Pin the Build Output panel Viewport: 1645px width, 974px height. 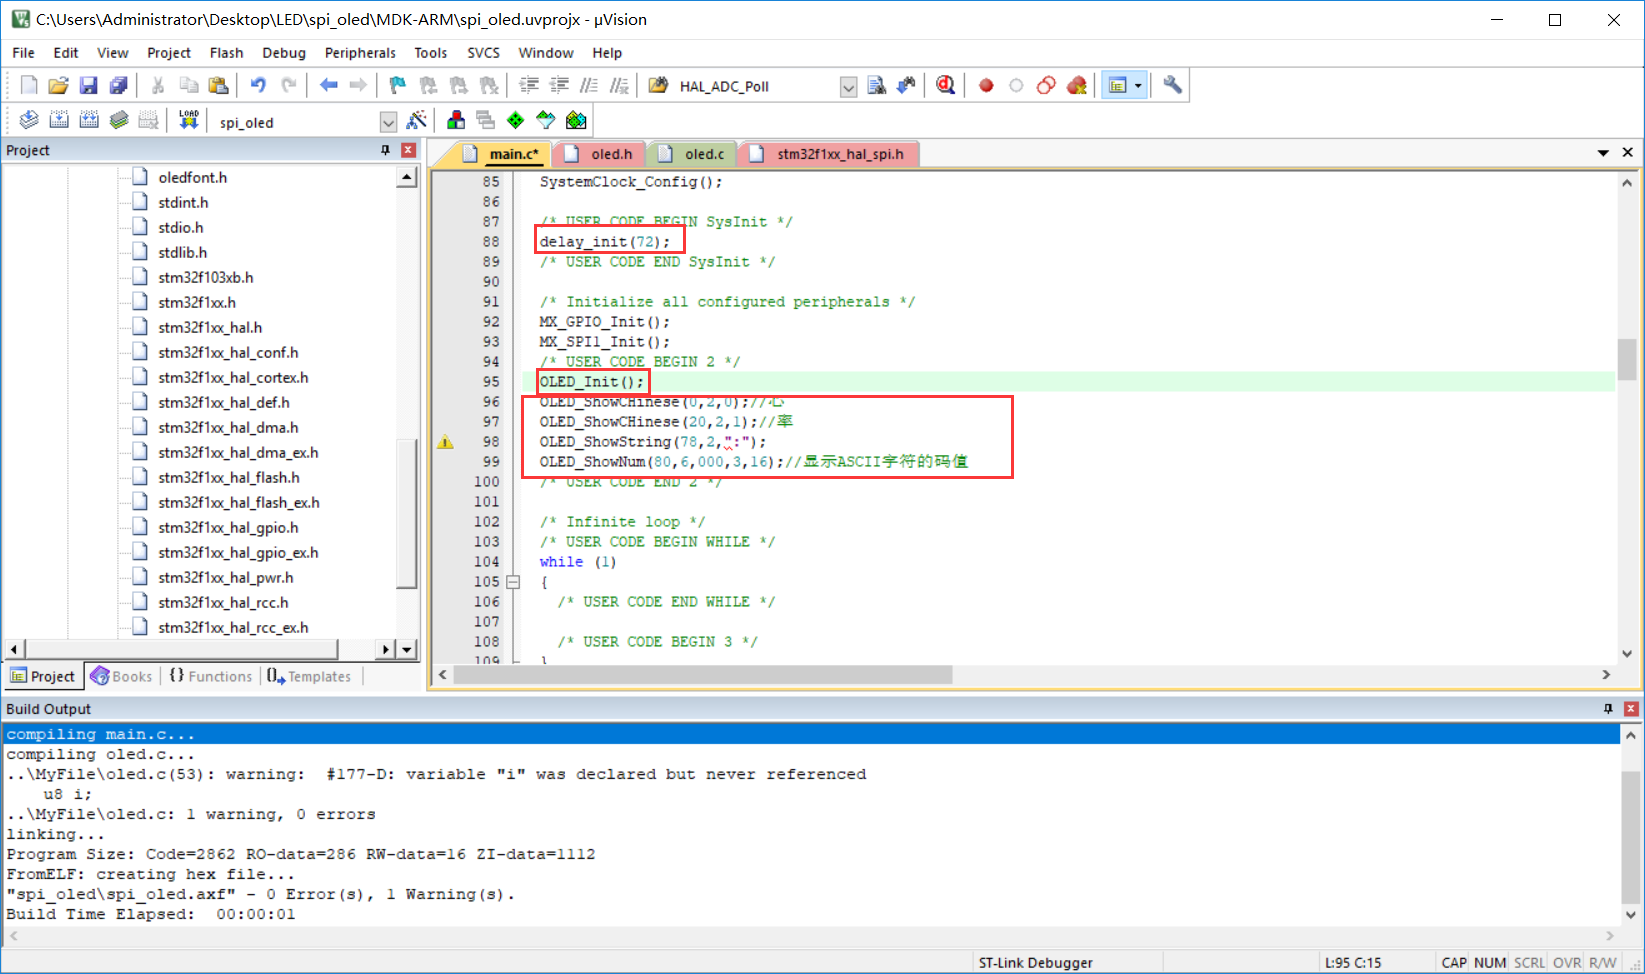pyautogui.click(x=1608, y=709)
